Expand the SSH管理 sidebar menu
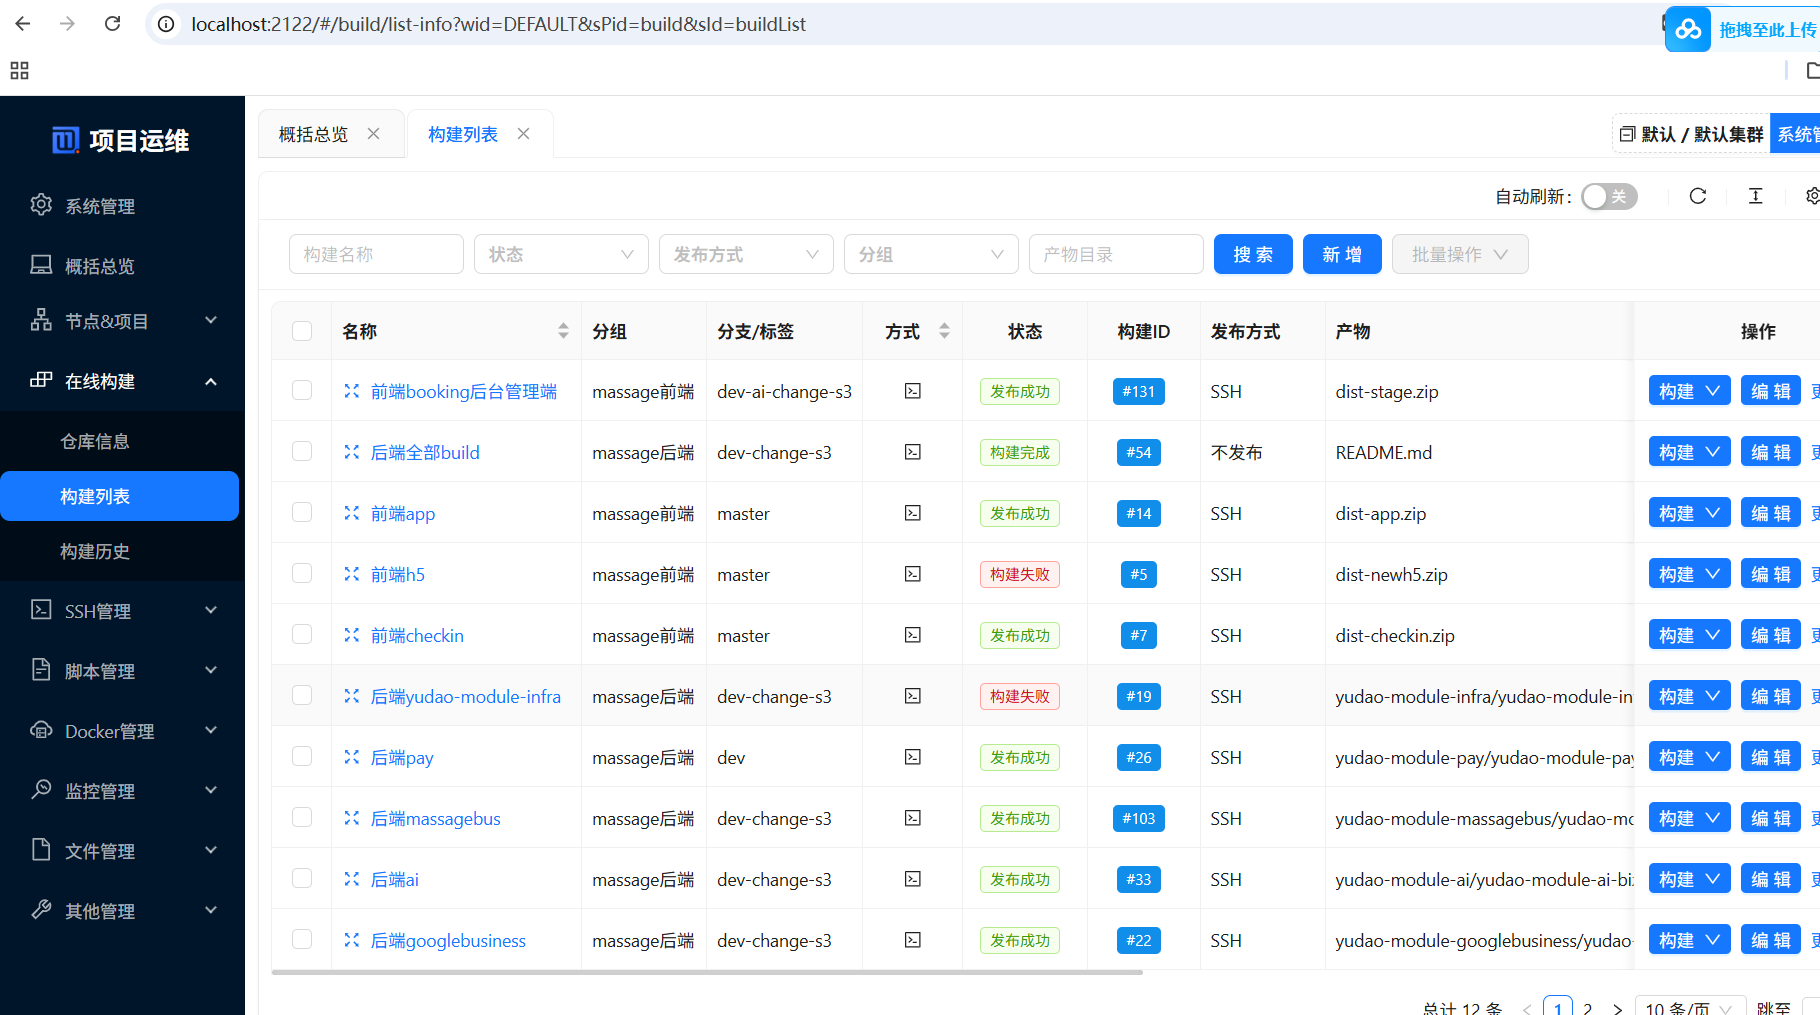Viewport: 1820px width, 1015px height. click(122, 611)
